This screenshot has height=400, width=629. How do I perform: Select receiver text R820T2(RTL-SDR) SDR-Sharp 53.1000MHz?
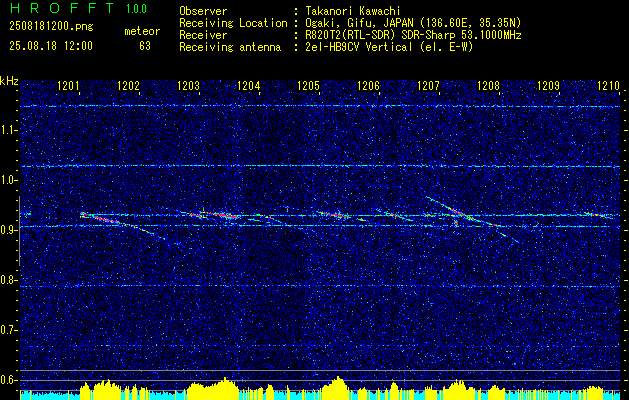click(x=413, y=35)
